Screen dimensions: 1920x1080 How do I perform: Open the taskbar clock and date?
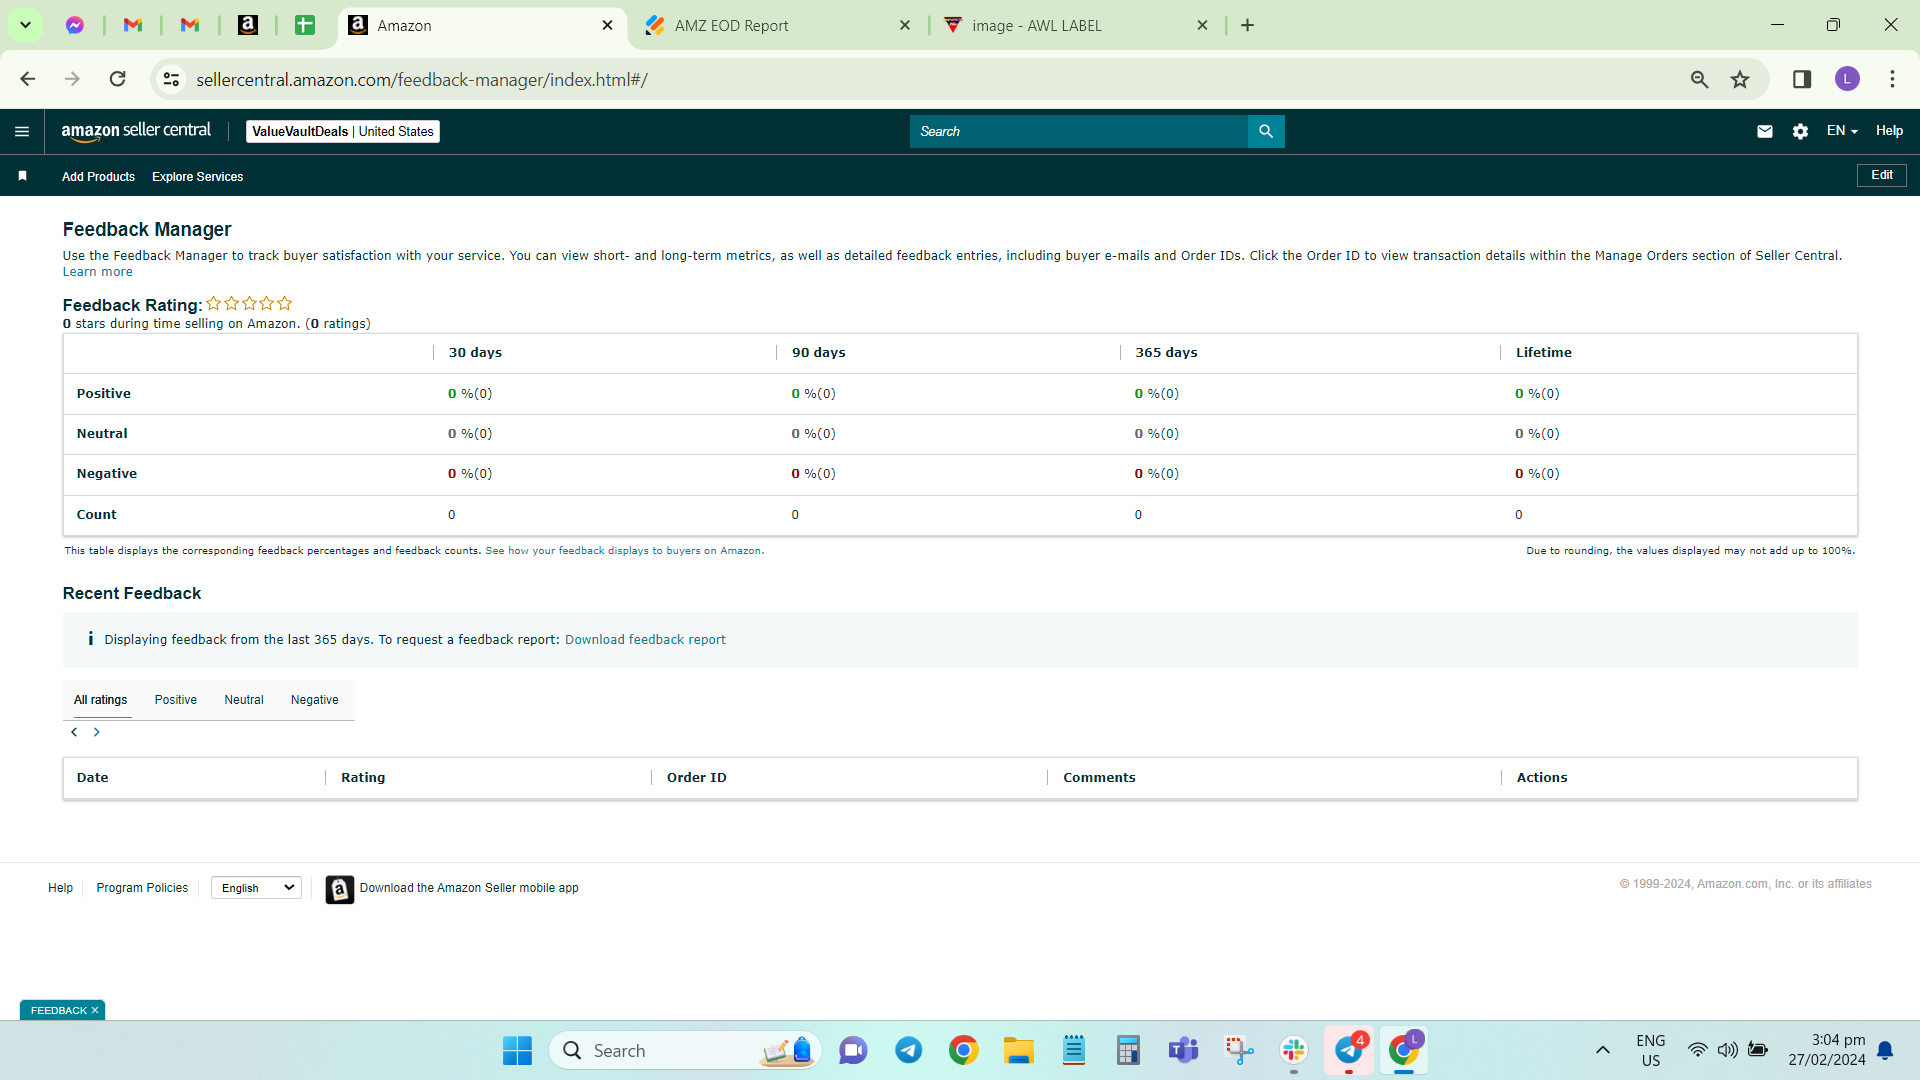point(1827,1050)
